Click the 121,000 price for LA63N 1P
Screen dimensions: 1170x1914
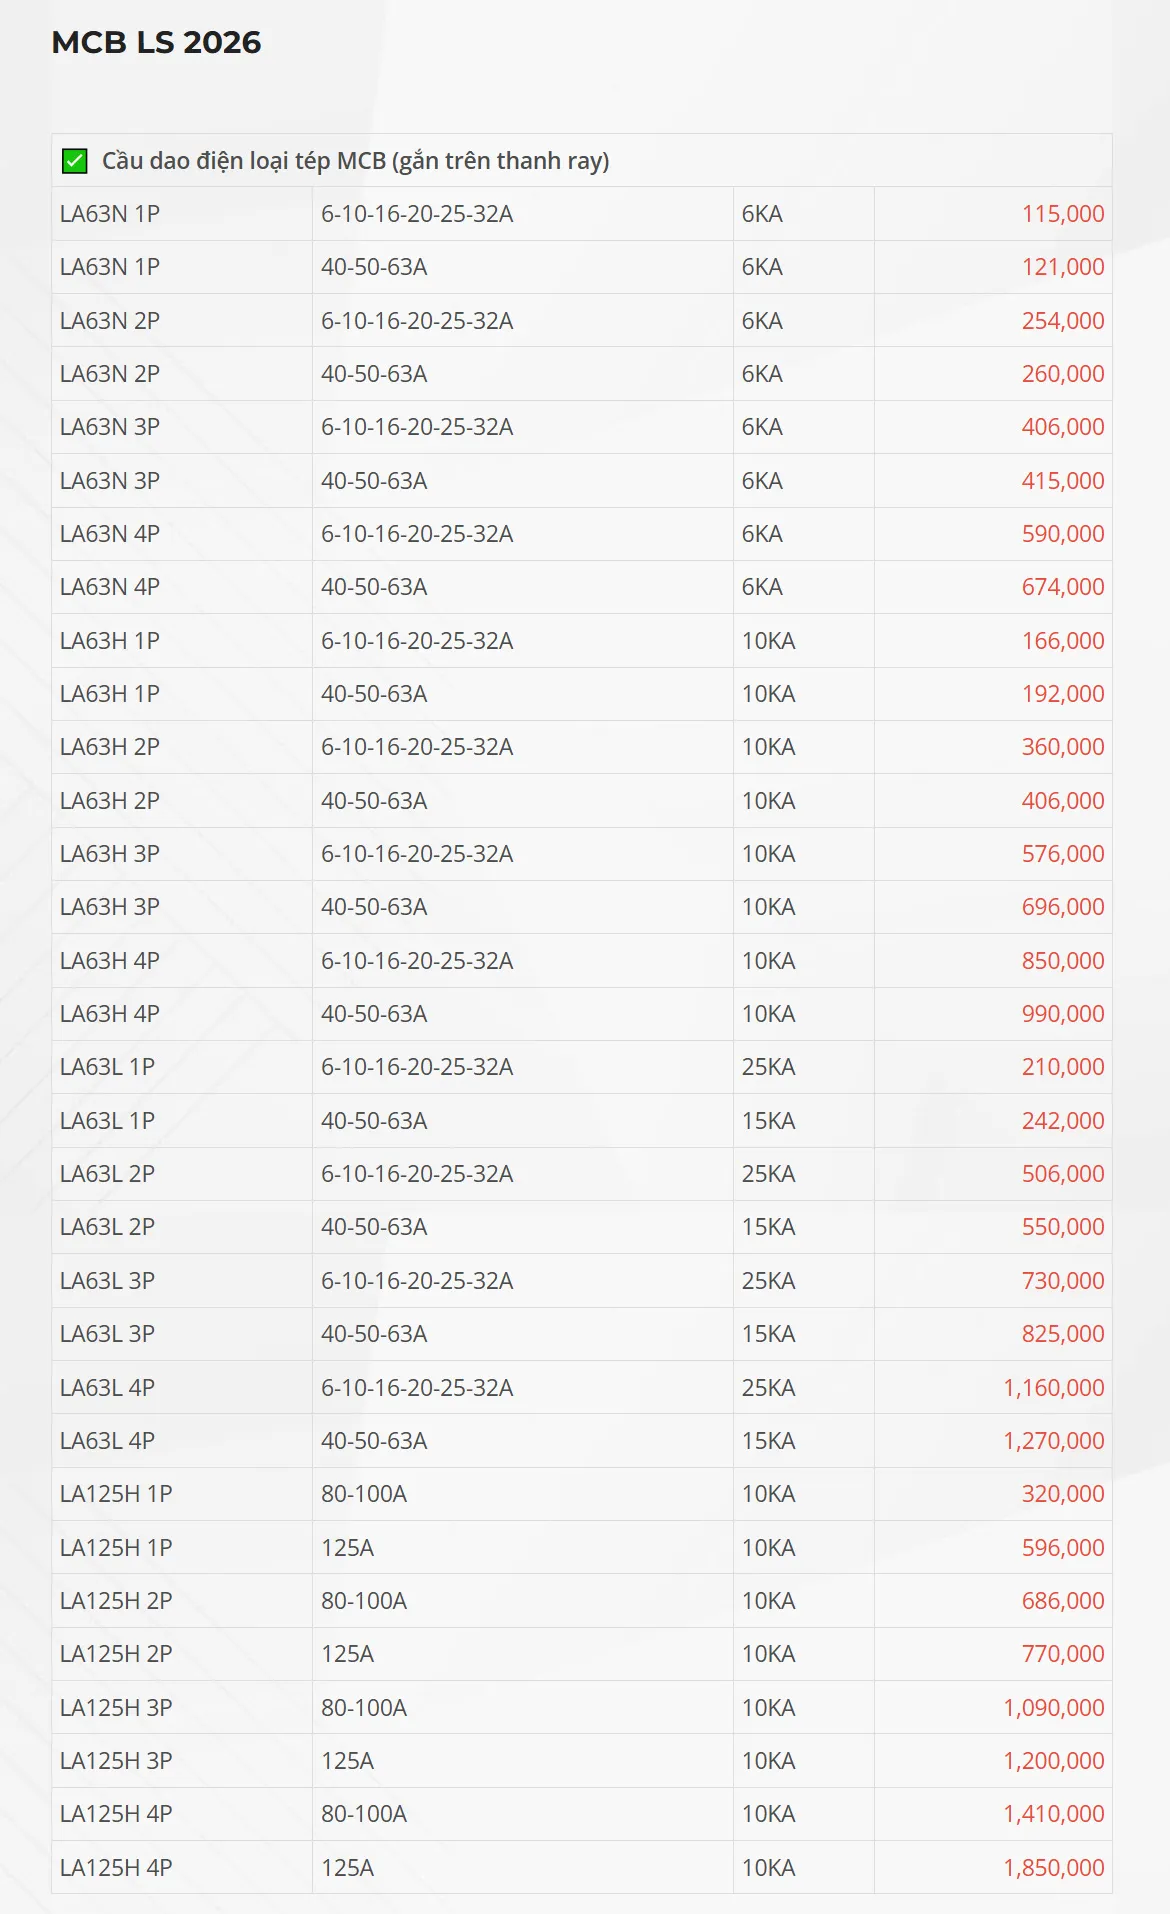(x=1062, y=267)
